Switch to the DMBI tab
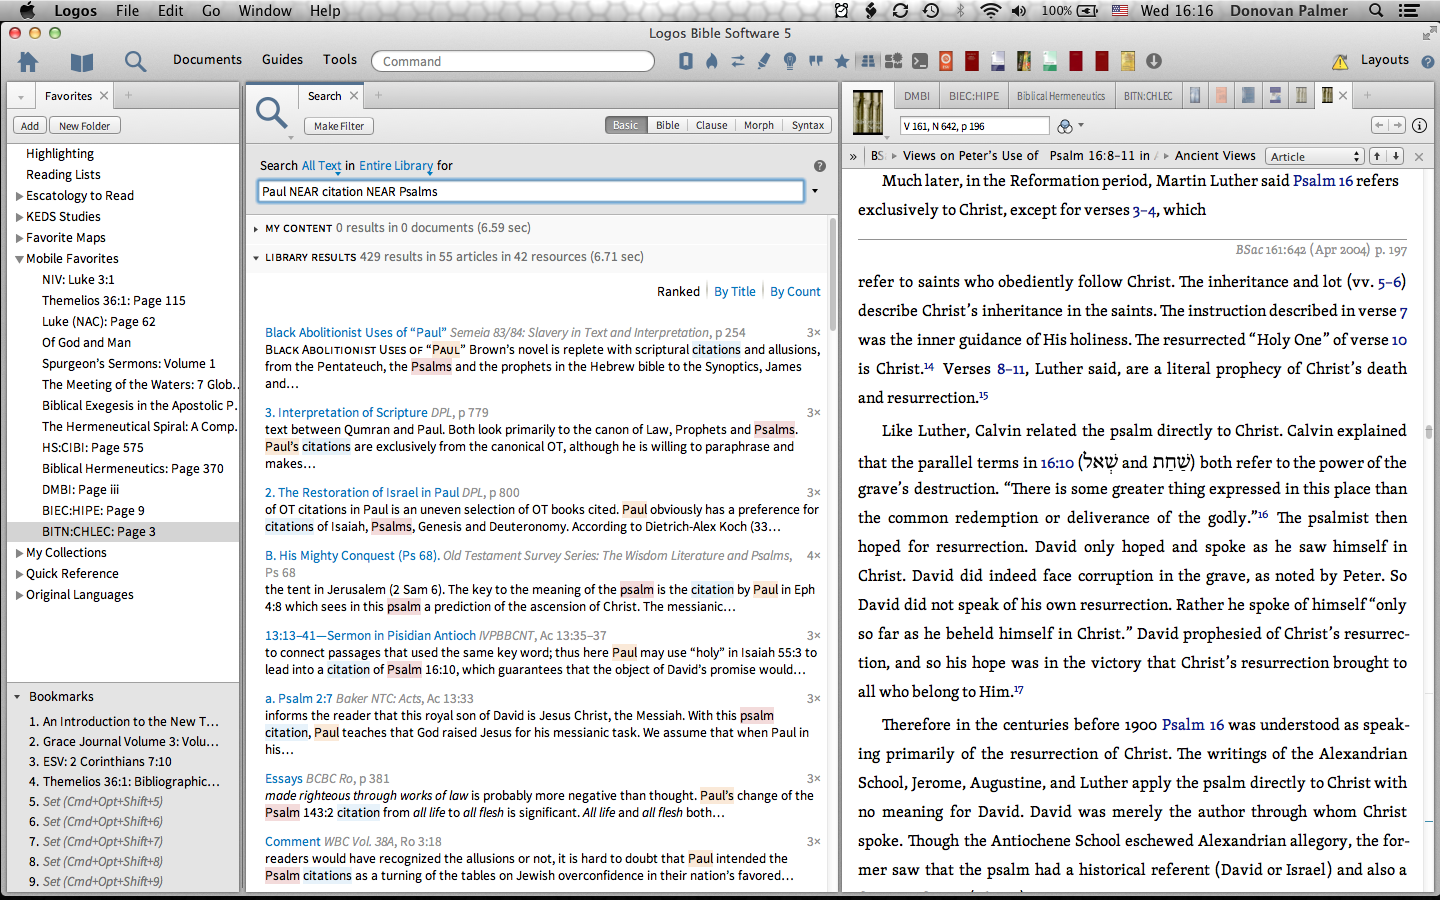The height and width of the screenshot is (900, 1440). click(x=917, y=96)
